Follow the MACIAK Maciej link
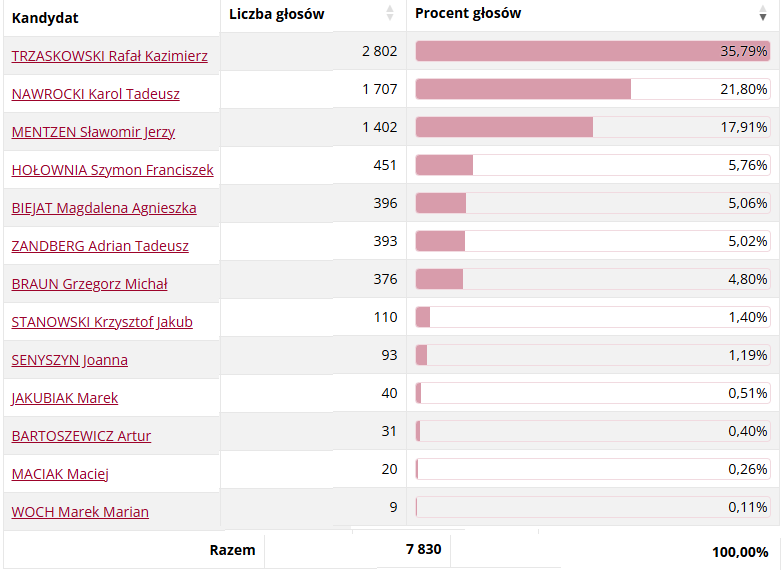Image resolution: width=781 pixels, height=570 pixels. pos(60,474)
